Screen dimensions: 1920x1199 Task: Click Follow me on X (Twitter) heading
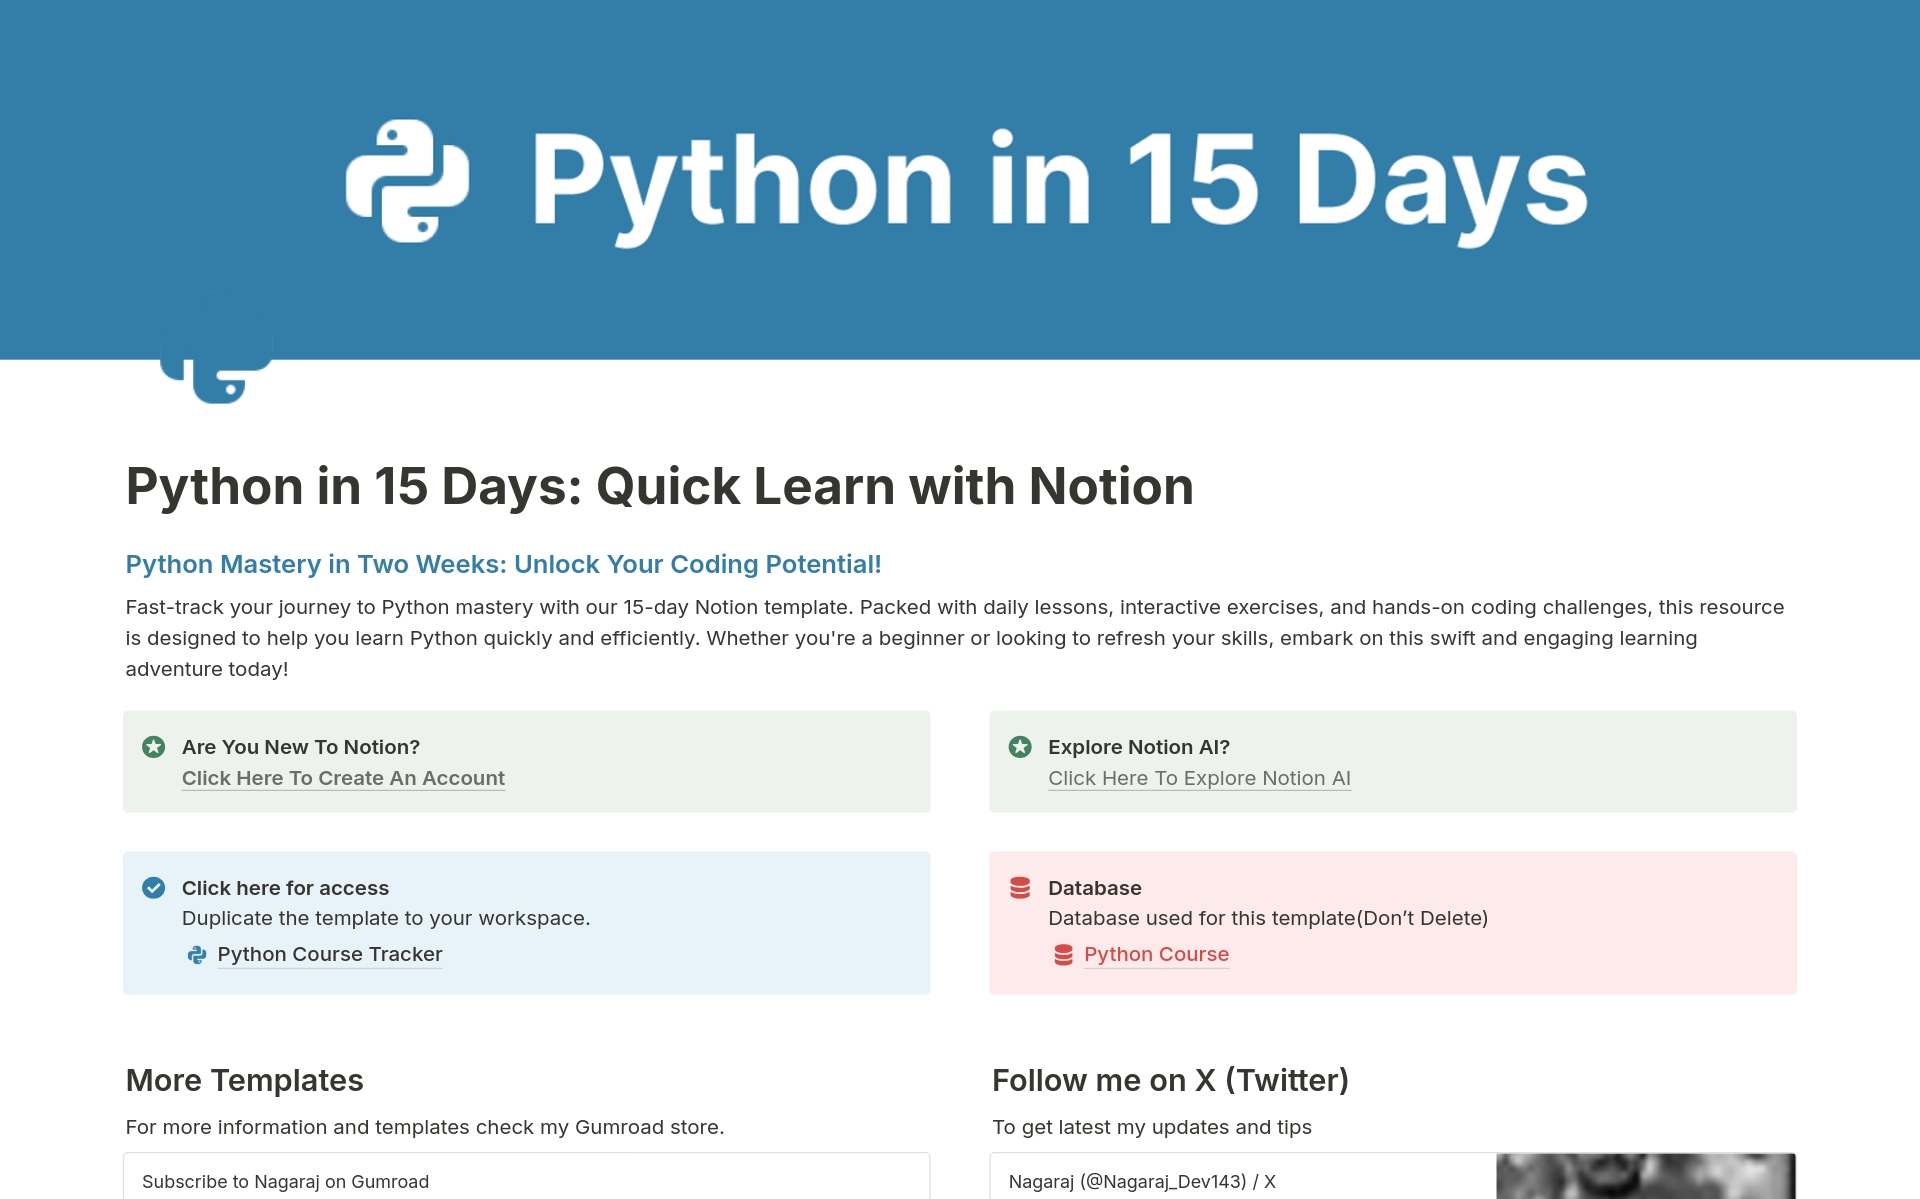coord(1170,1080)
